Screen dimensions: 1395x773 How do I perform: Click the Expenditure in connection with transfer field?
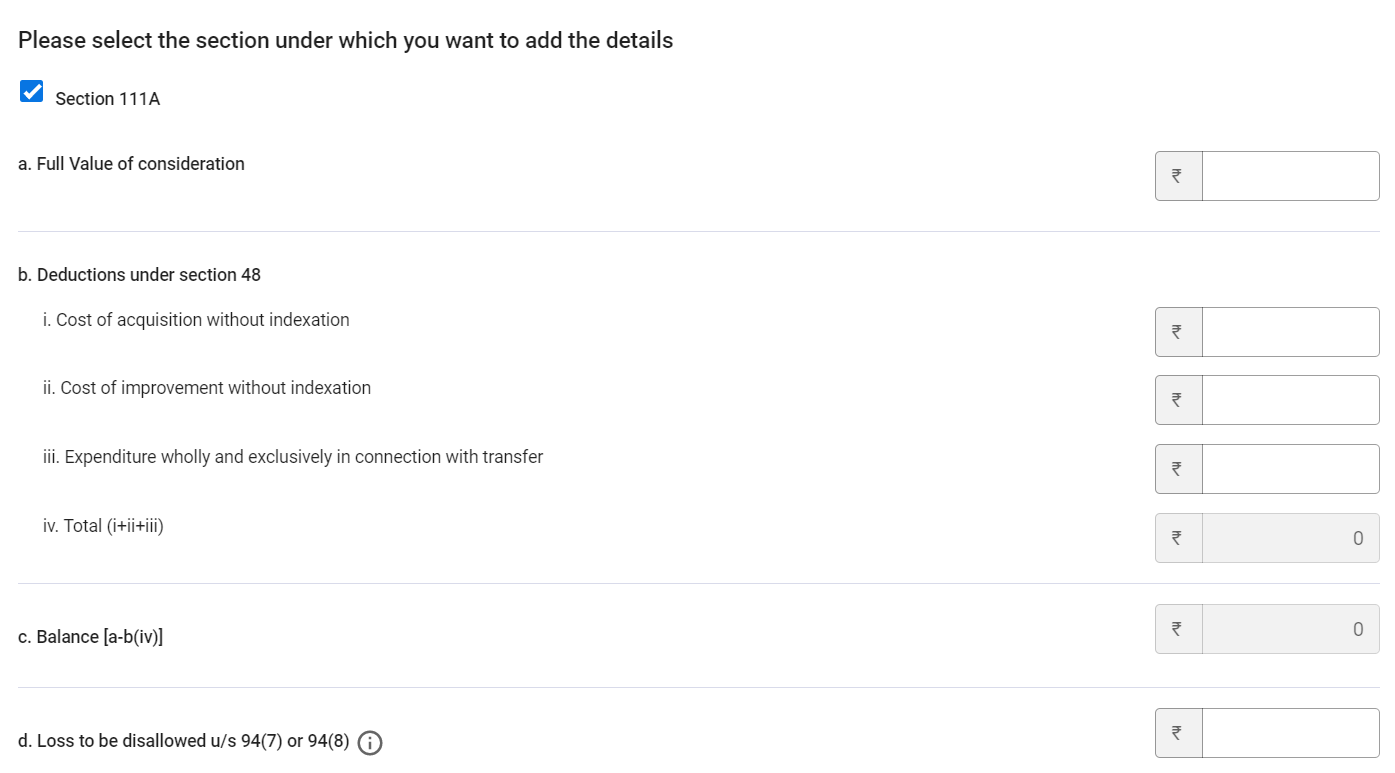[x=1290, y=468]
